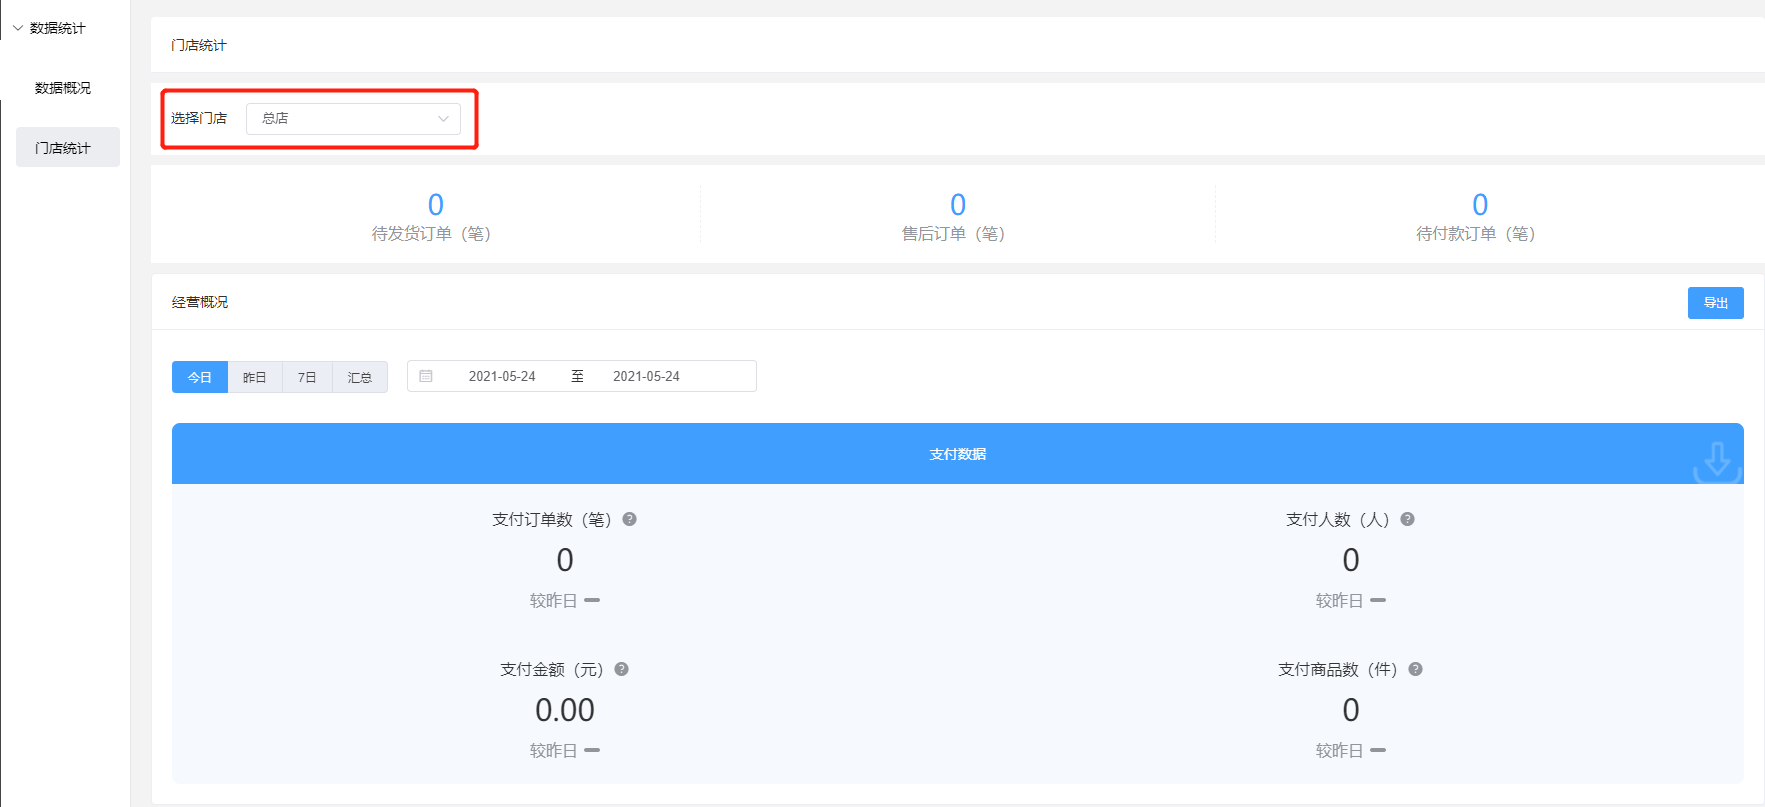Click the calendar icon in date range

click(x=426, y=376)
